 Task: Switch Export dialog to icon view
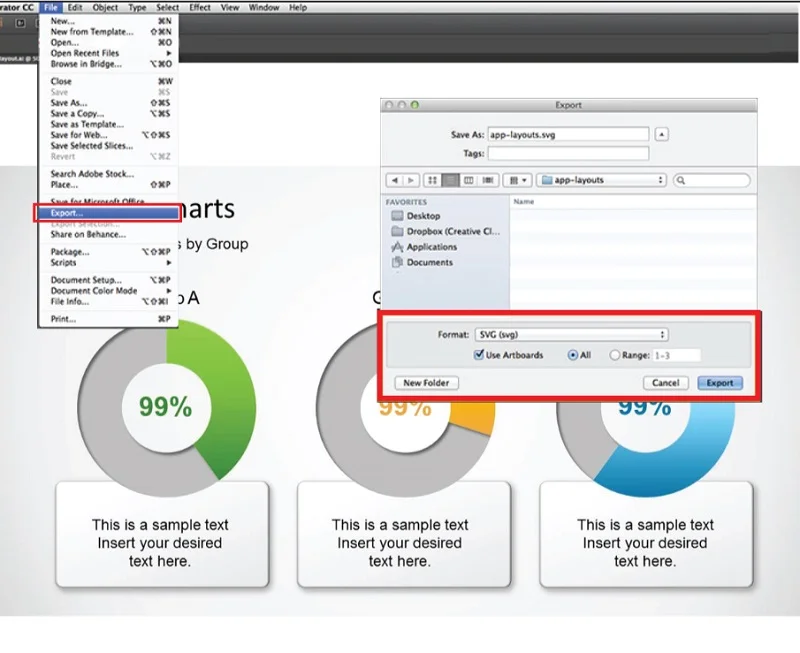tap(432, 180)
